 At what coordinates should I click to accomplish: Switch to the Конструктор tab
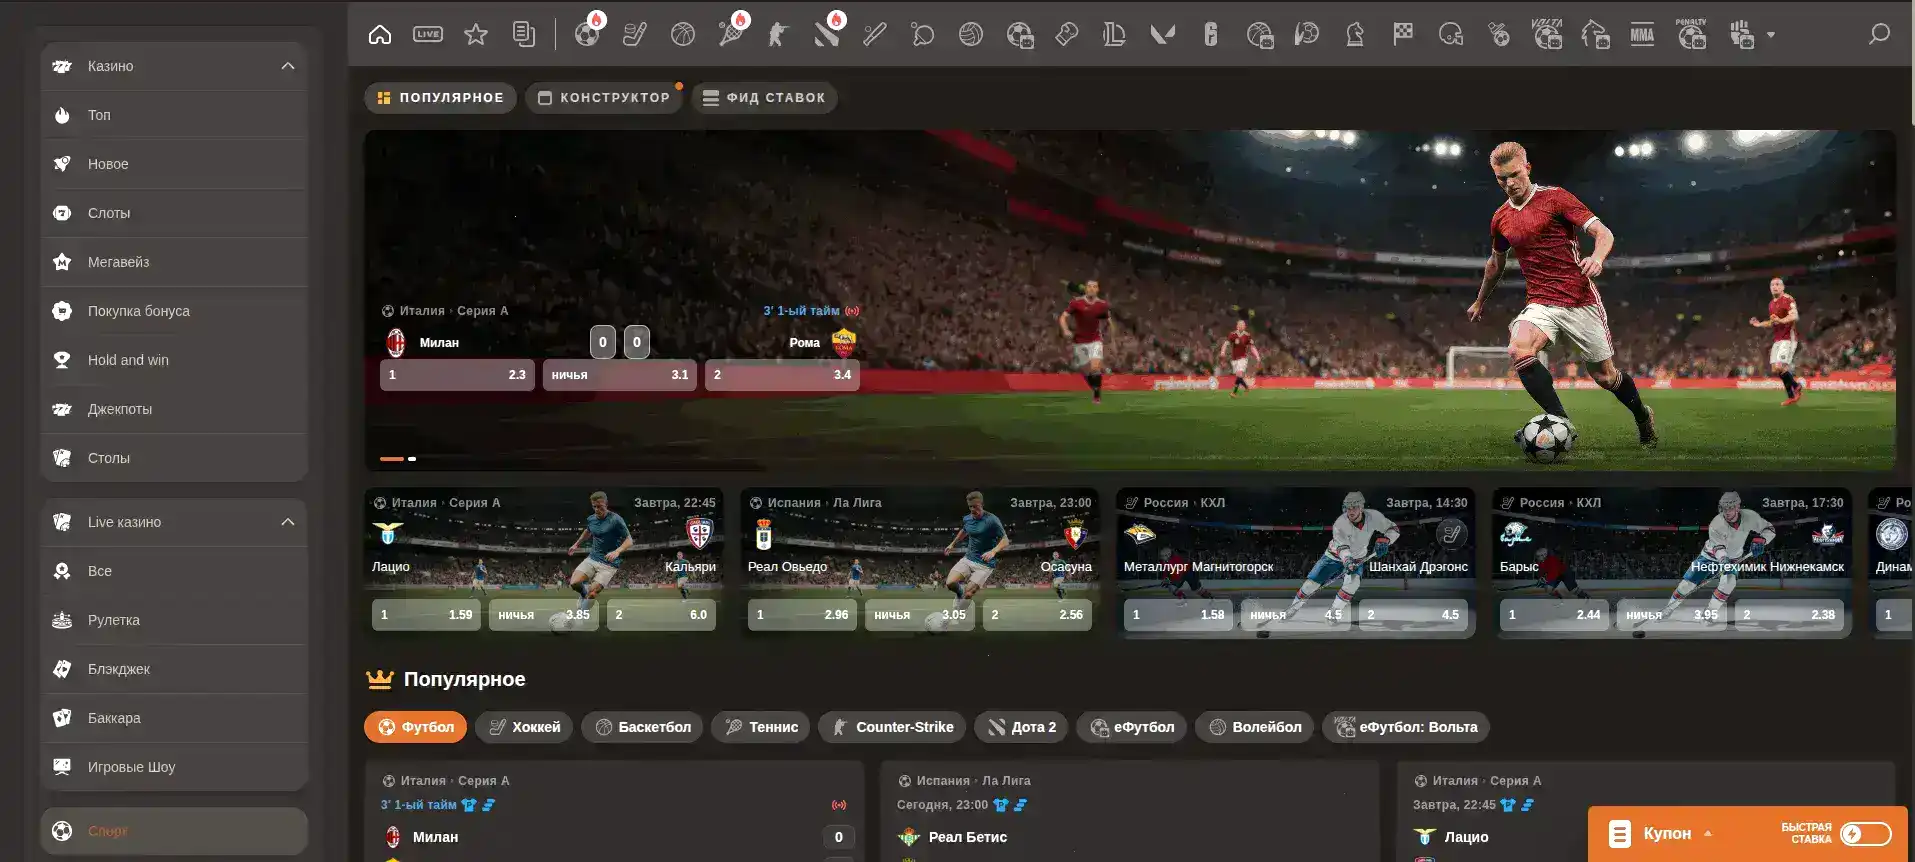pos(604,98)
